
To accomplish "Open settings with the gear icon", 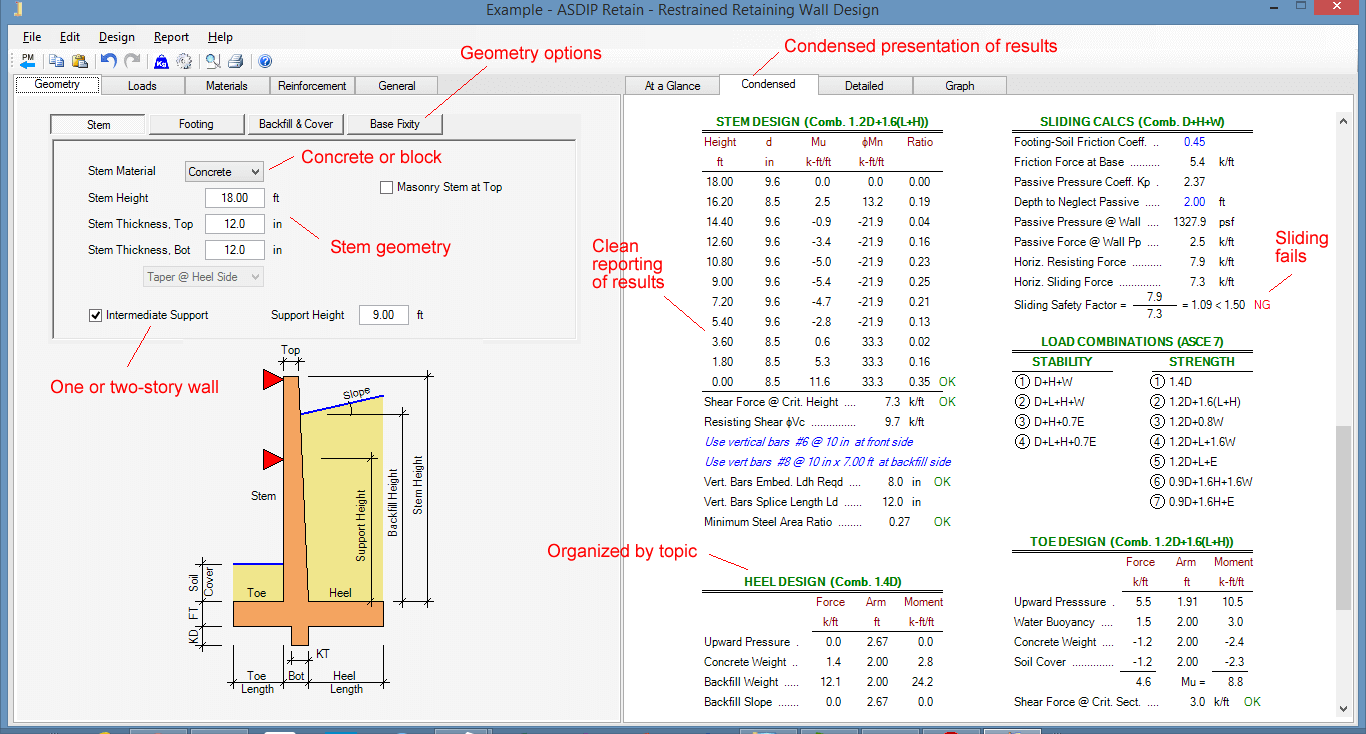I will point(184,61).
